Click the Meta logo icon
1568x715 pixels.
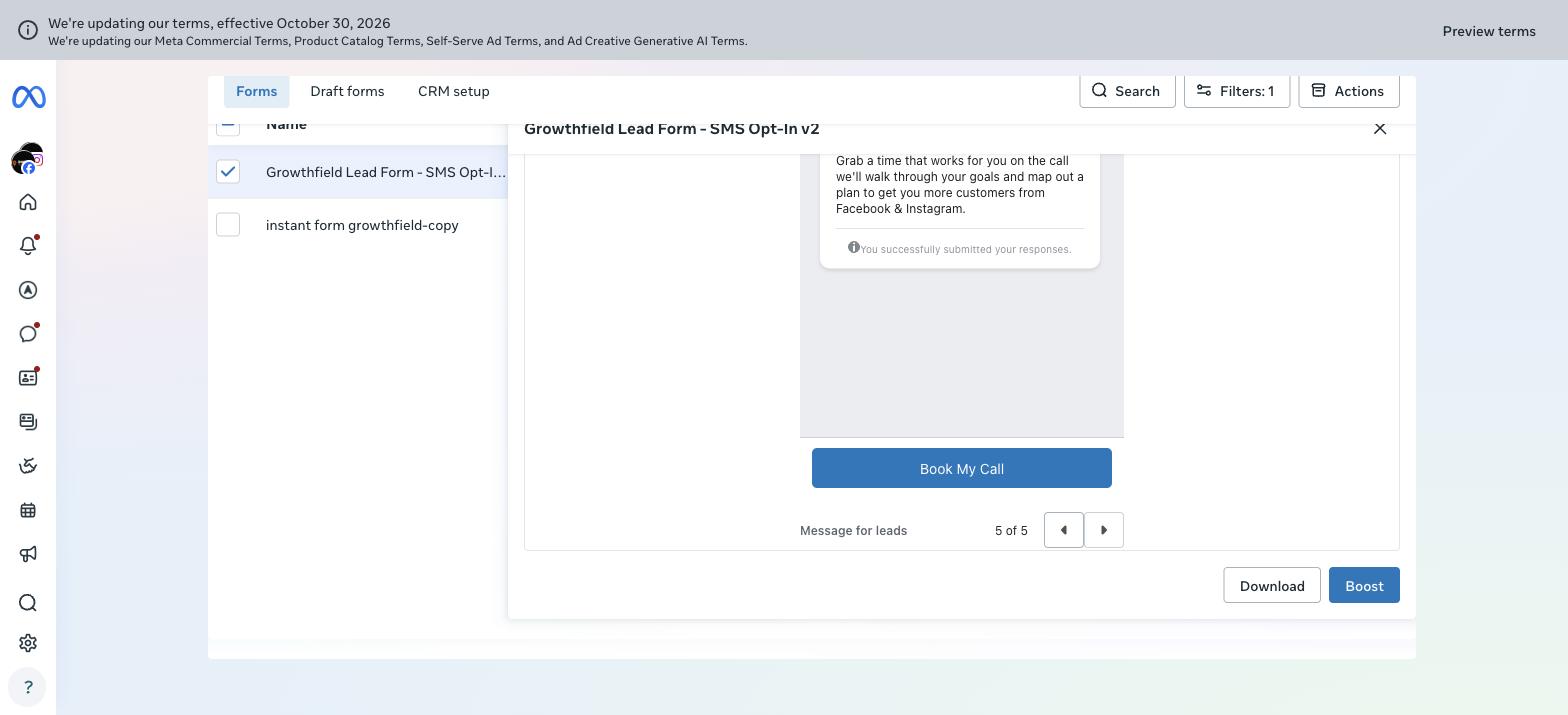pos(28,97)
